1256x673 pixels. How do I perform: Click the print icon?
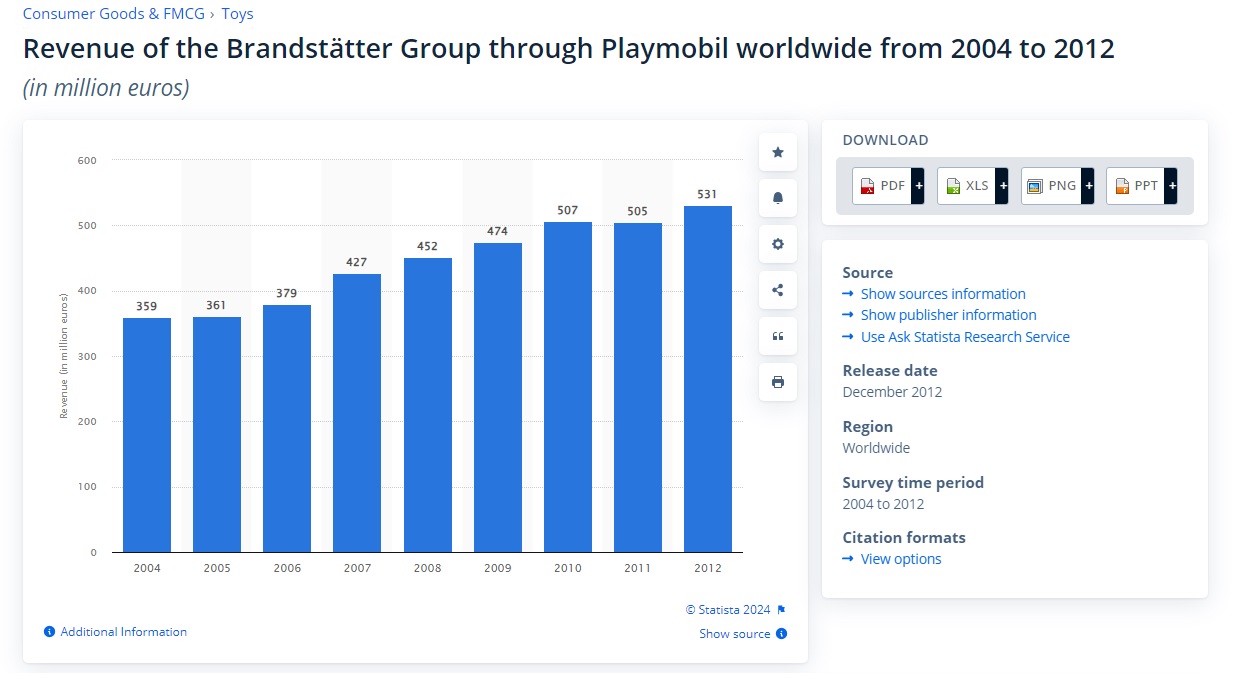pyautogui.click(x=778, y=382)
